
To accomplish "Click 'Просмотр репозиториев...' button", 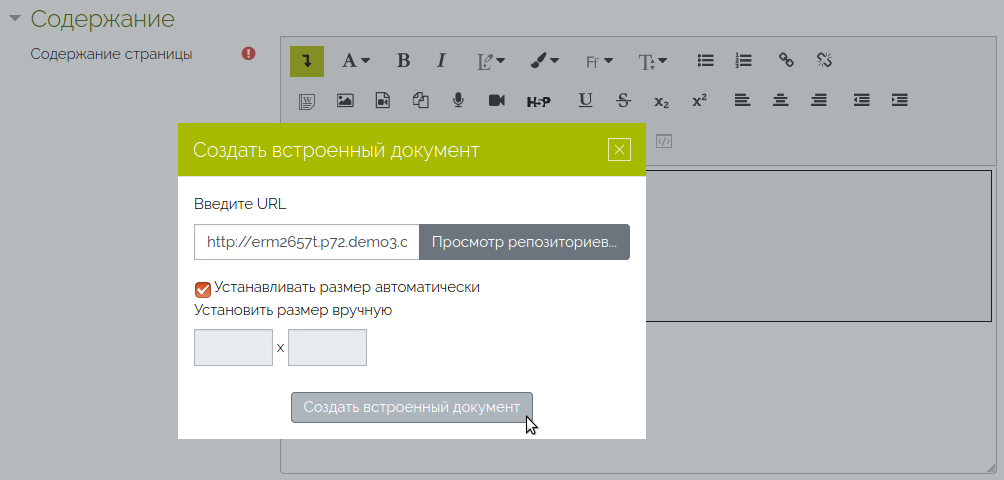I will 524,242.
